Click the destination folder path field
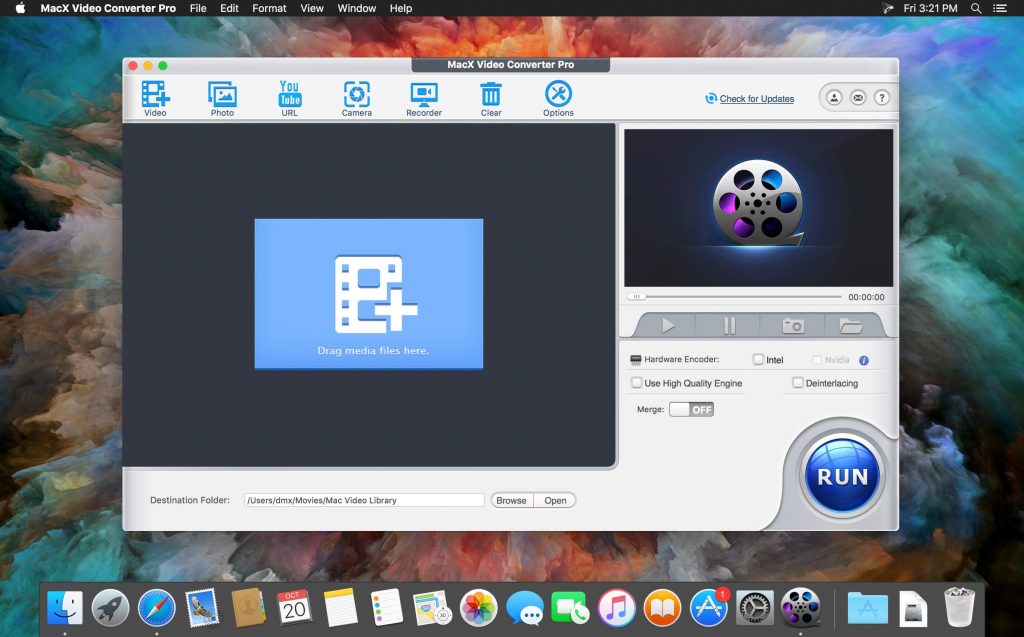This screenshot has width=1024, height=637. 365,500
